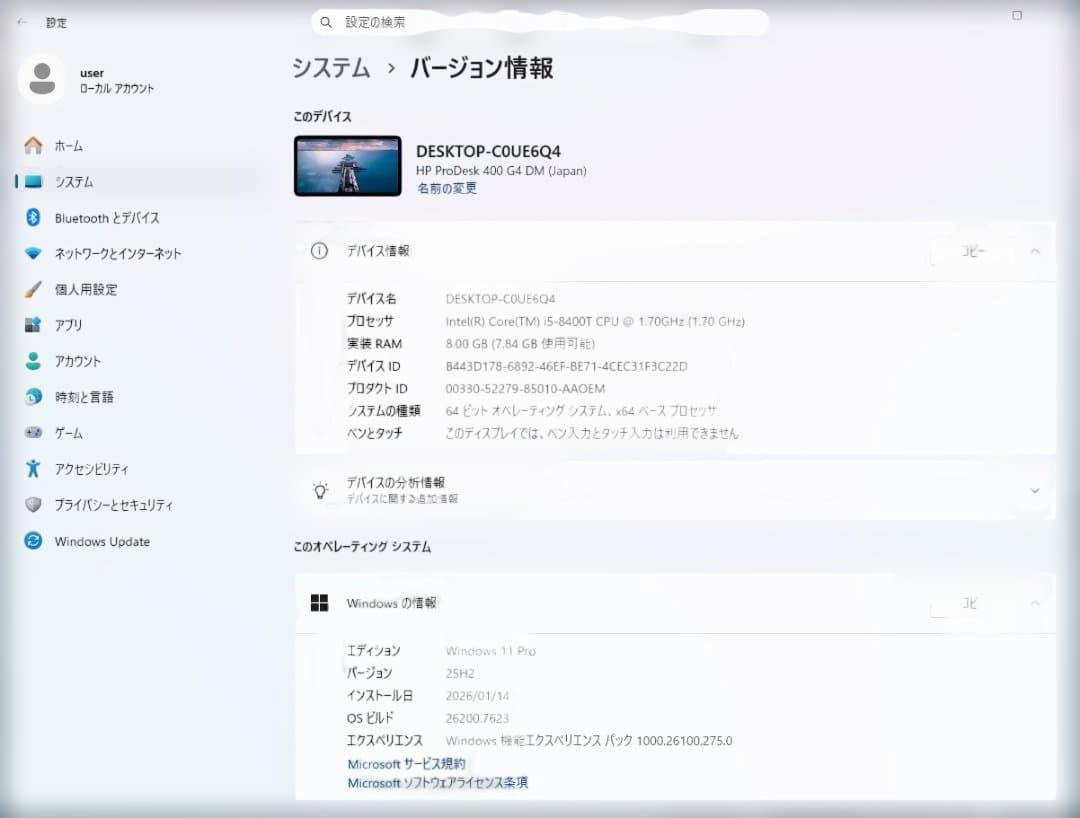1080x818 pixels.
Task: Select the Bluetooth とデバイス sidebar icon
Action: point(32,217)
